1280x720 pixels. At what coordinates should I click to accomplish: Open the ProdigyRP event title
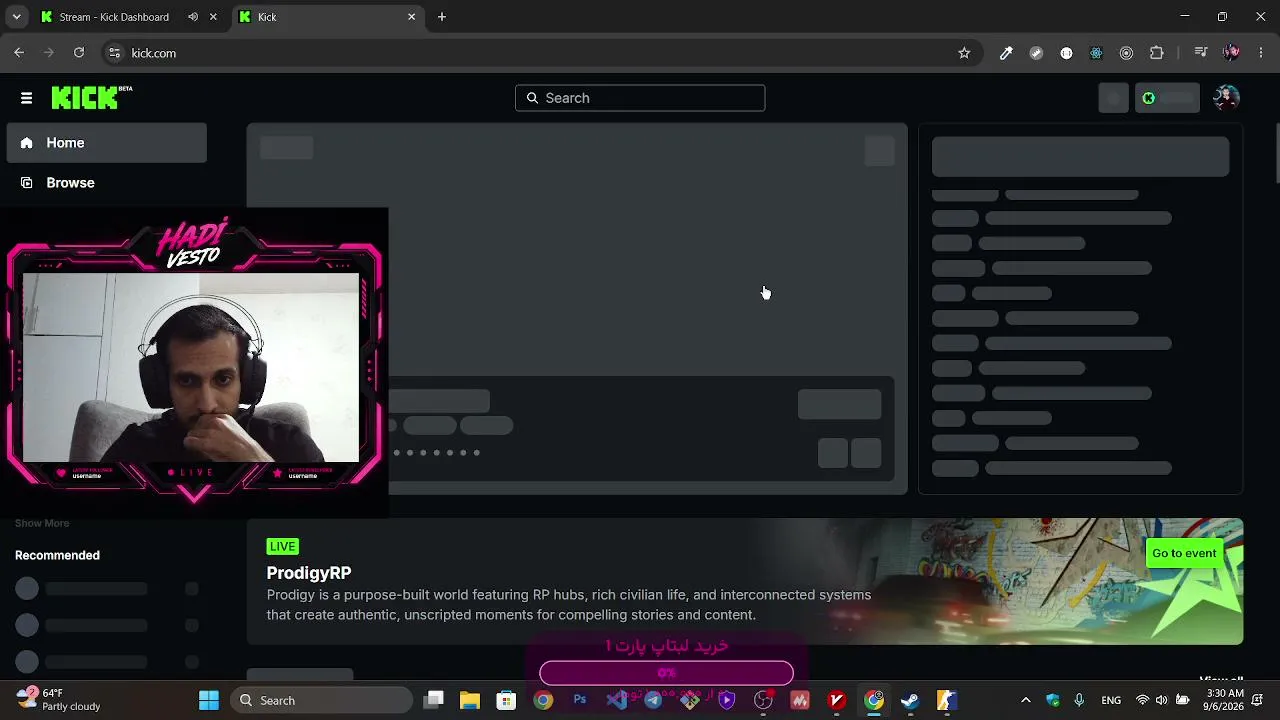click(309, 573)
